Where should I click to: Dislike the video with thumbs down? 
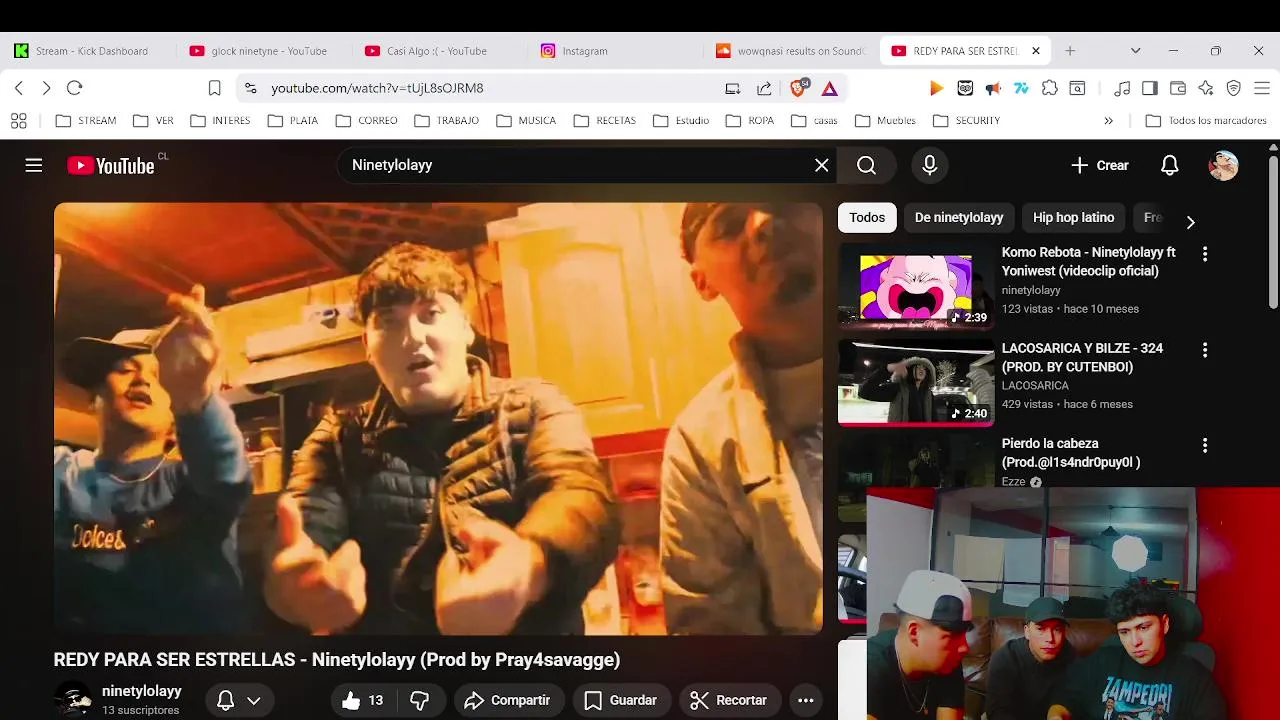coord(420,700)
